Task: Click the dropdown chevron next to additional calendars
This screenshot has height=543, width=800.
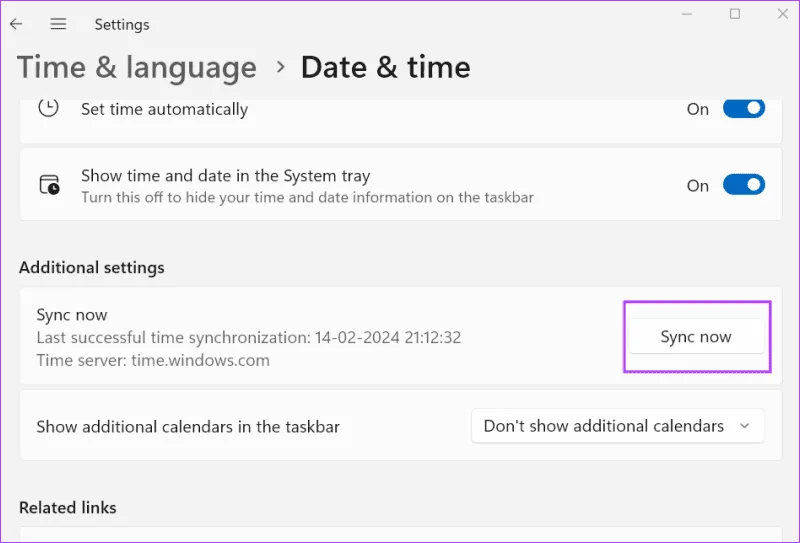Action: tap(744, 426)
